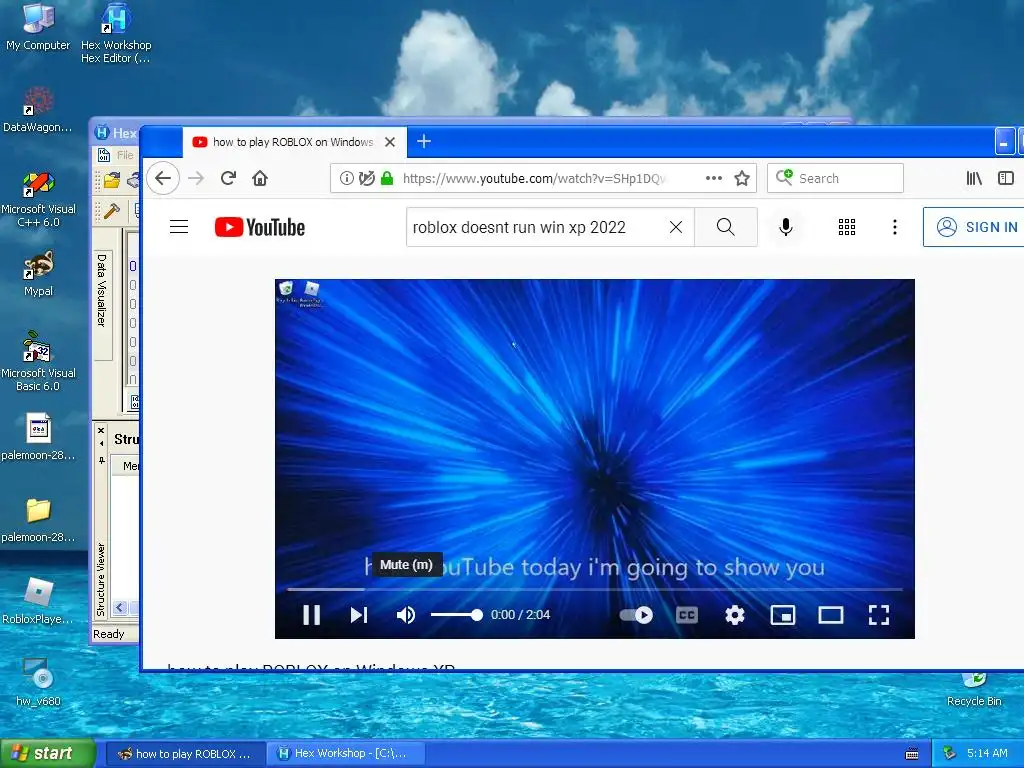The image size is (1024, 768).
Task: Click the taskbar clock showing 5:14 AM
Action: click(987, 753)
